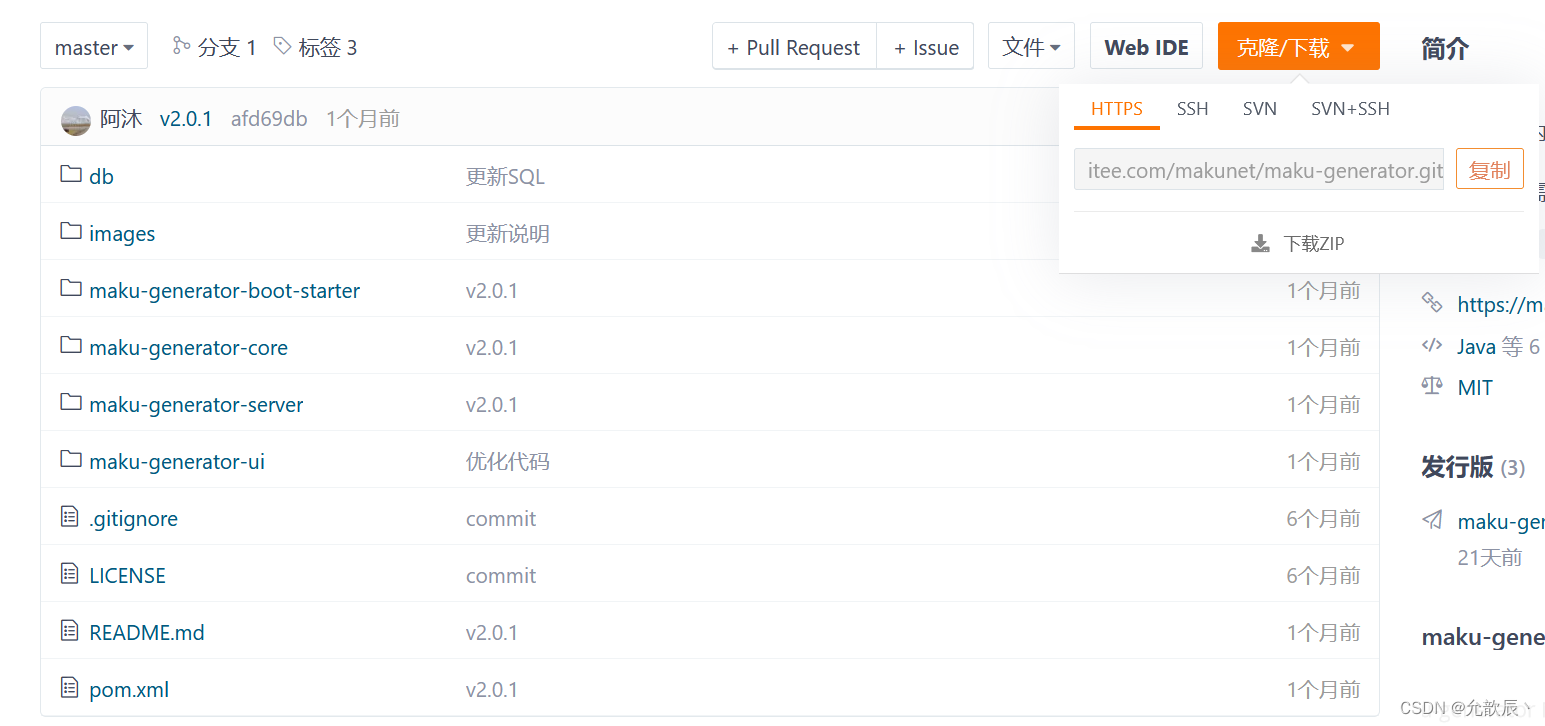Open the master branch selector
The width and height of the screenshot is (1545, 726).
(x=93, y=46)
